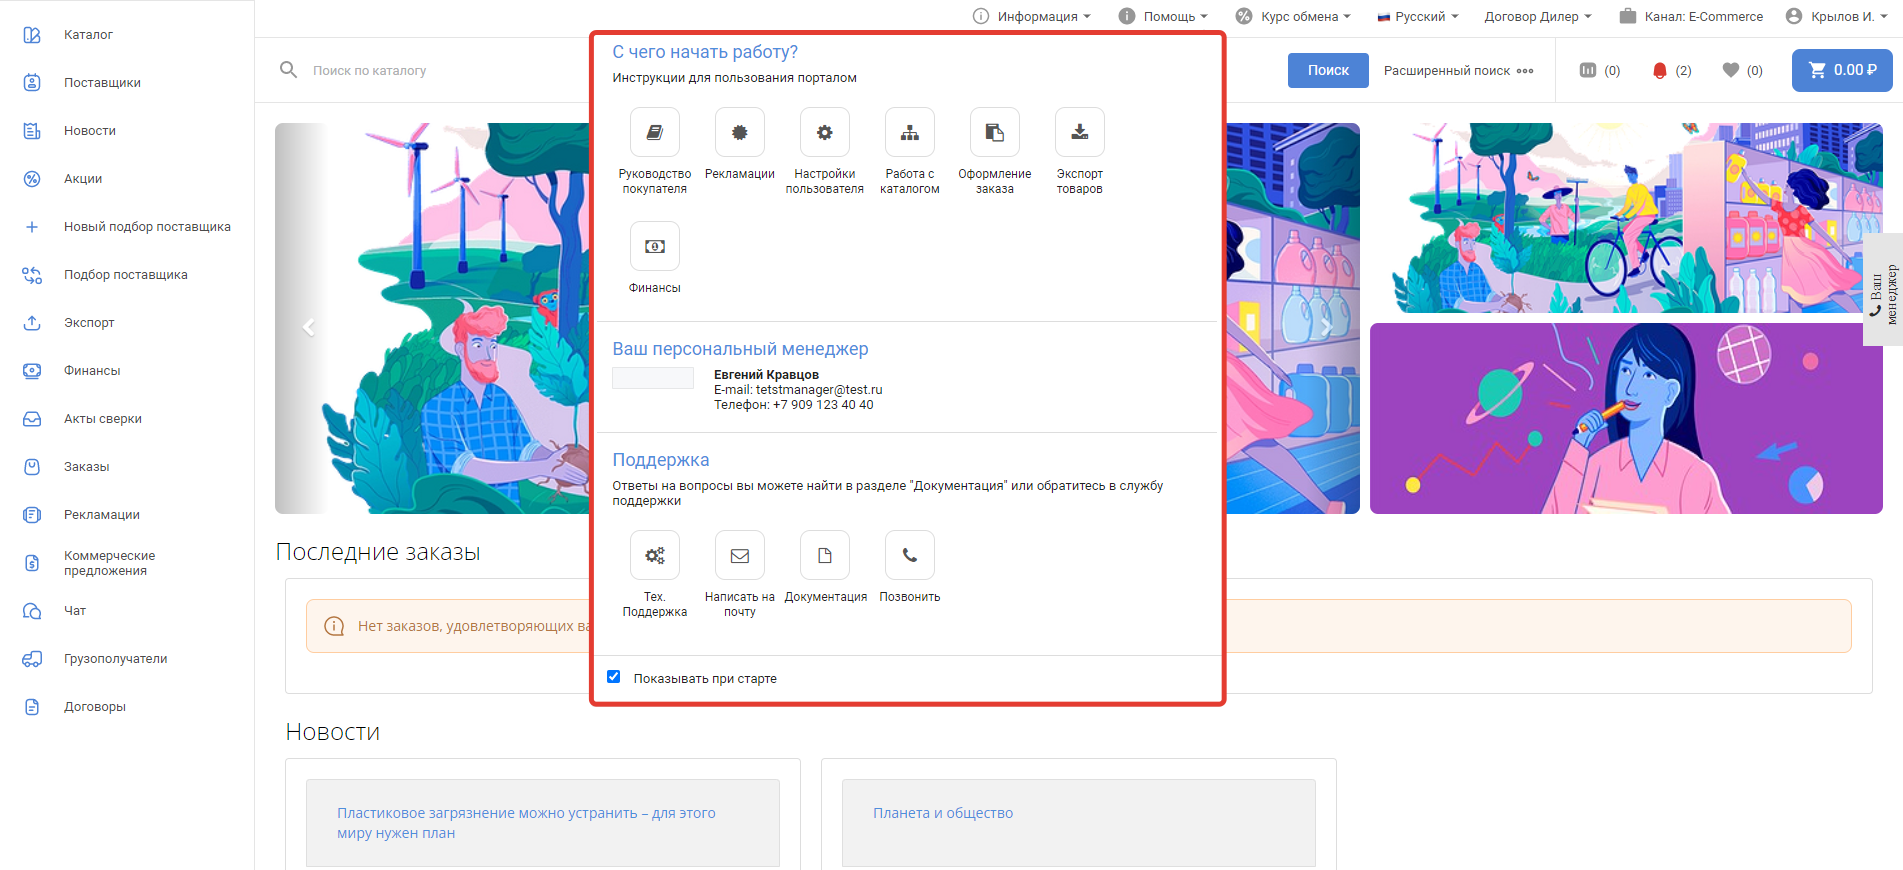Image resolution: width=1903 pixels, height=870 pixels.
Task: Click the blue Поиск button
Action: (x=1327, y=70)
